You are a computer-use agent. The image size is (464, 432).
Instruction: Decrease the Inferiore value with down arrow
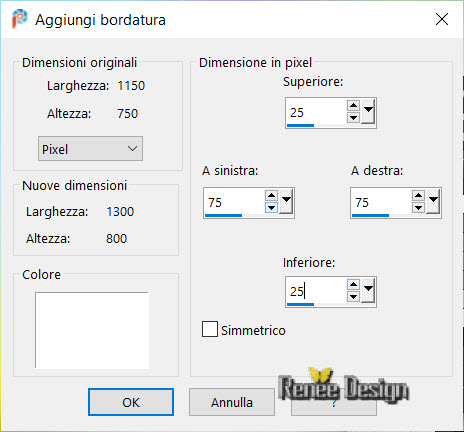pyautogui.click(x=353, y=296)
